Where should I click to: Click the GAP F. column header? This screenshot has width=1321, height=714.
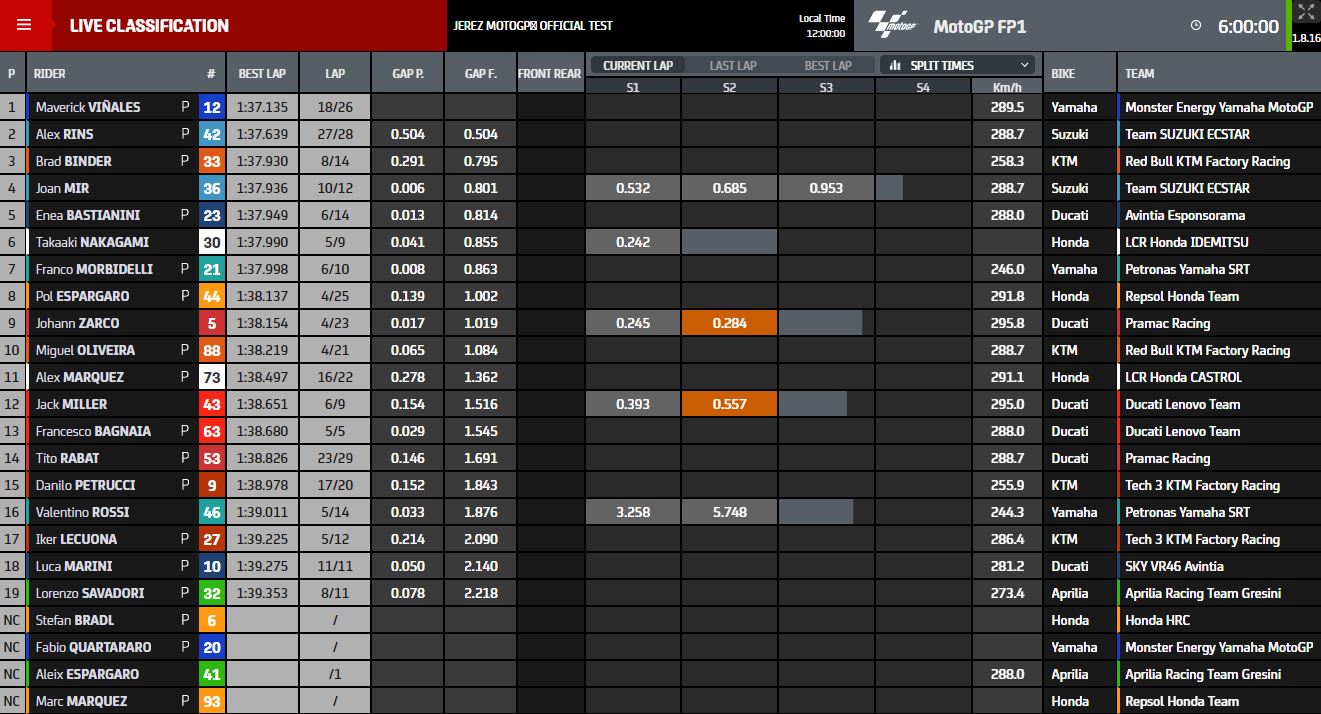(x=480, y=73)
